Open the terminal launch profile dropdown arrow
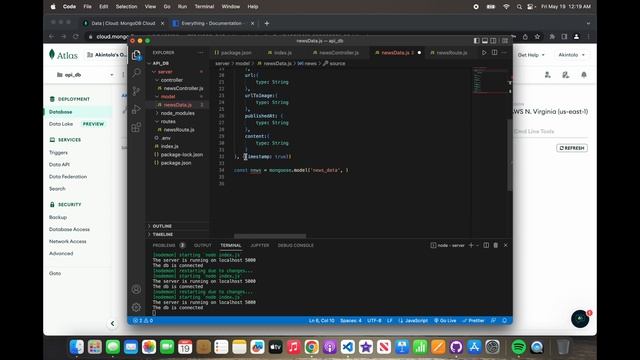This screenshot has width=640, height=360. point(477,246)
